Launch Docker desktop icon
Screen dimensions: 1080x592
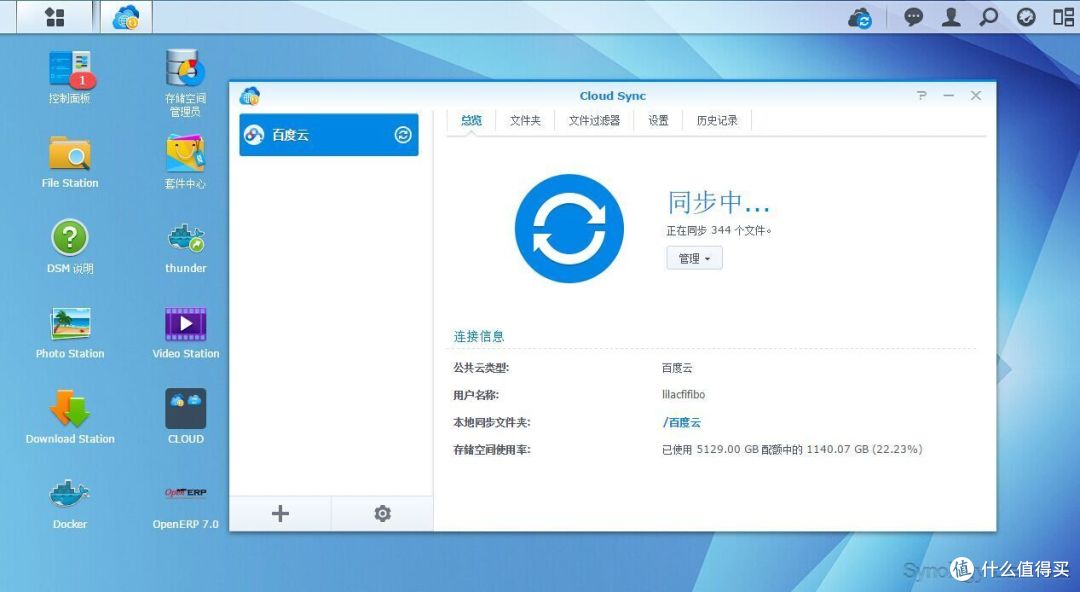click(x=70, y=504)
